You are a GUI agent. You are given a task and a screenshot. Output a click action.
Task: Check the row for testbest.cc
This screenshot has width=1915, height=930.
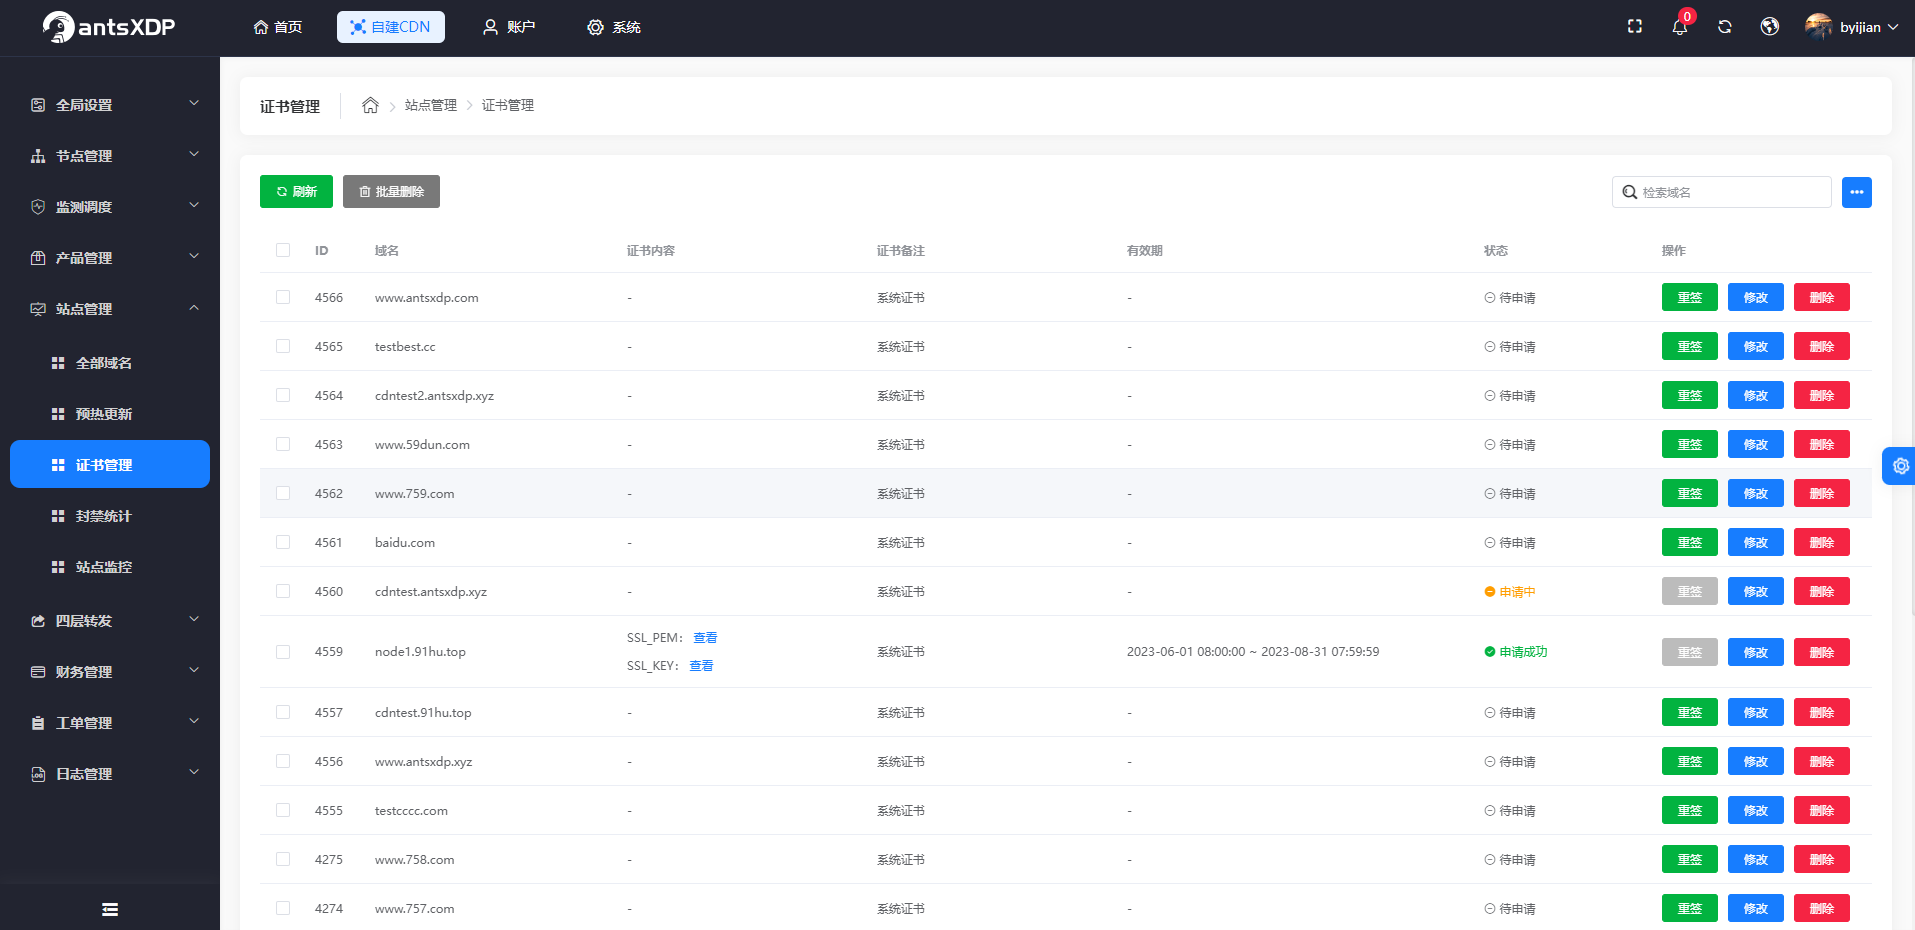click(283, 346)
